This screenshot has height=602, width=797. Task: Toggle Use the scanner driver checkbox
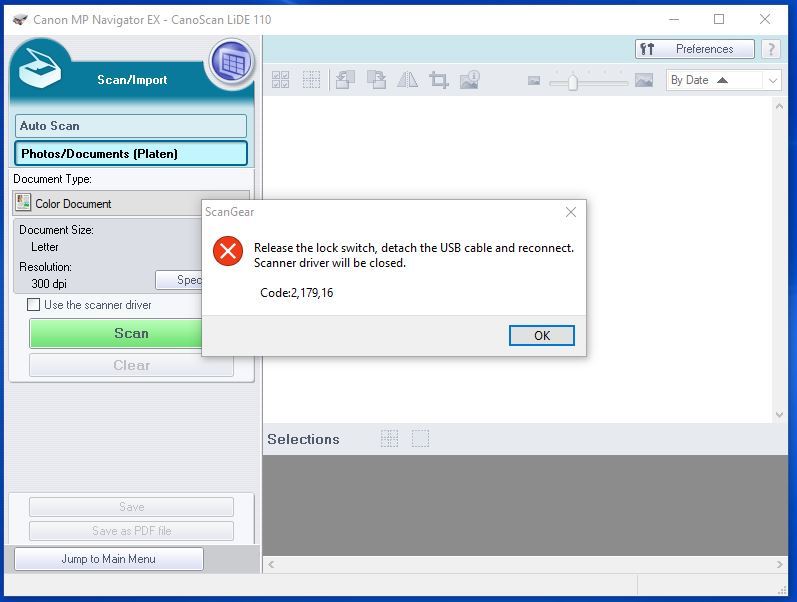click(33, 305)
